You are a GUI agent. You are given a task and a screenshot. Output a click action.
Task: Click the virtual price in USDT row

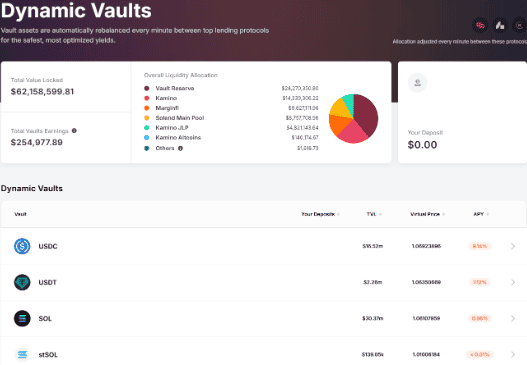click(426, 282)
